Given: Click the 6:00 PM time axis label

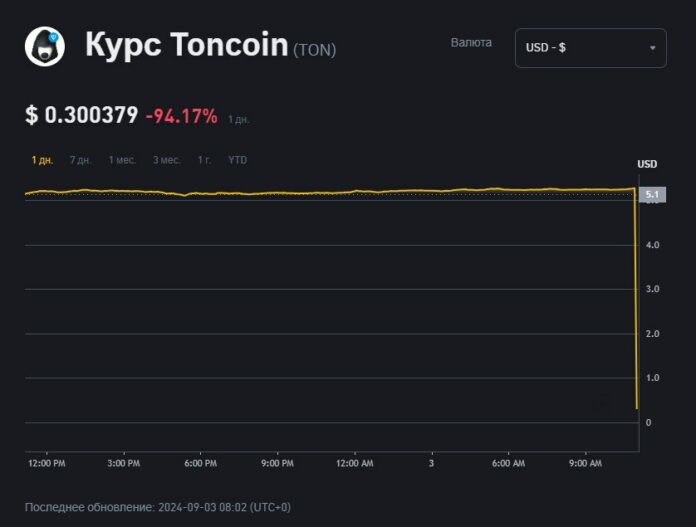Looking at the screenshot, I should coord(200,463).
